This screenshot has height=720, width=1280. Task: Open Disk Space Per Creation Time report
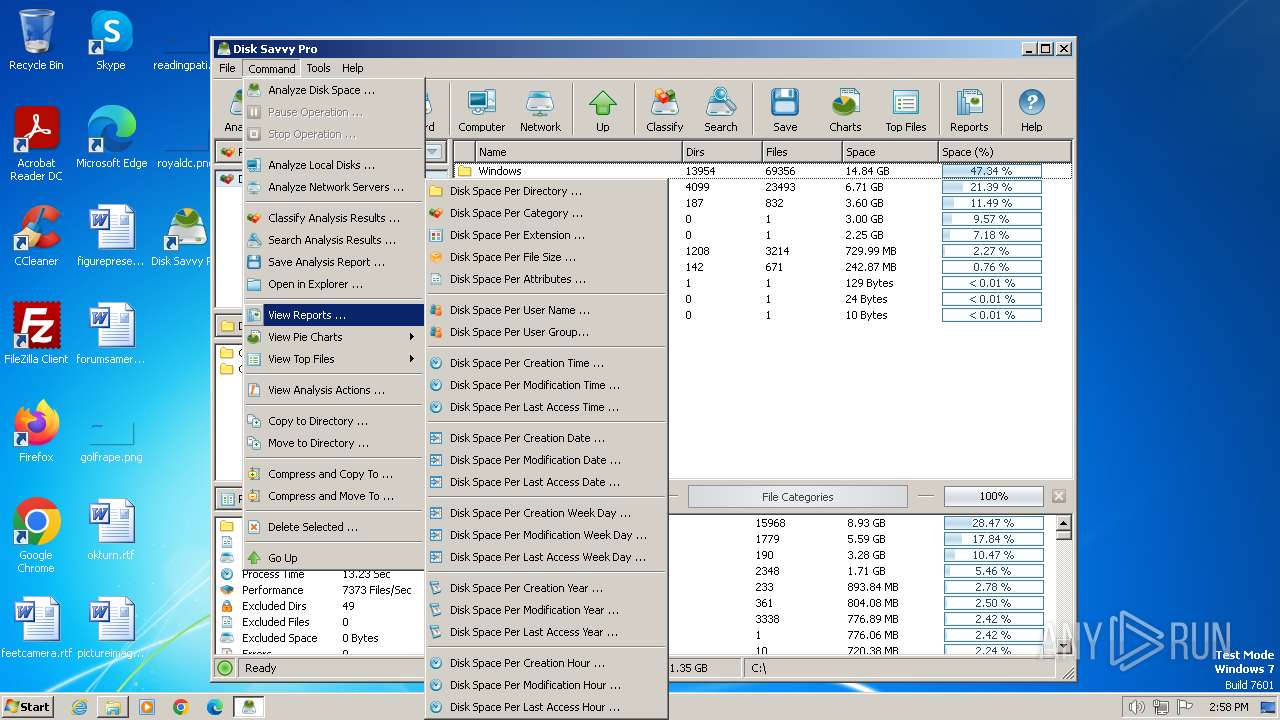[x=546, y=363]
